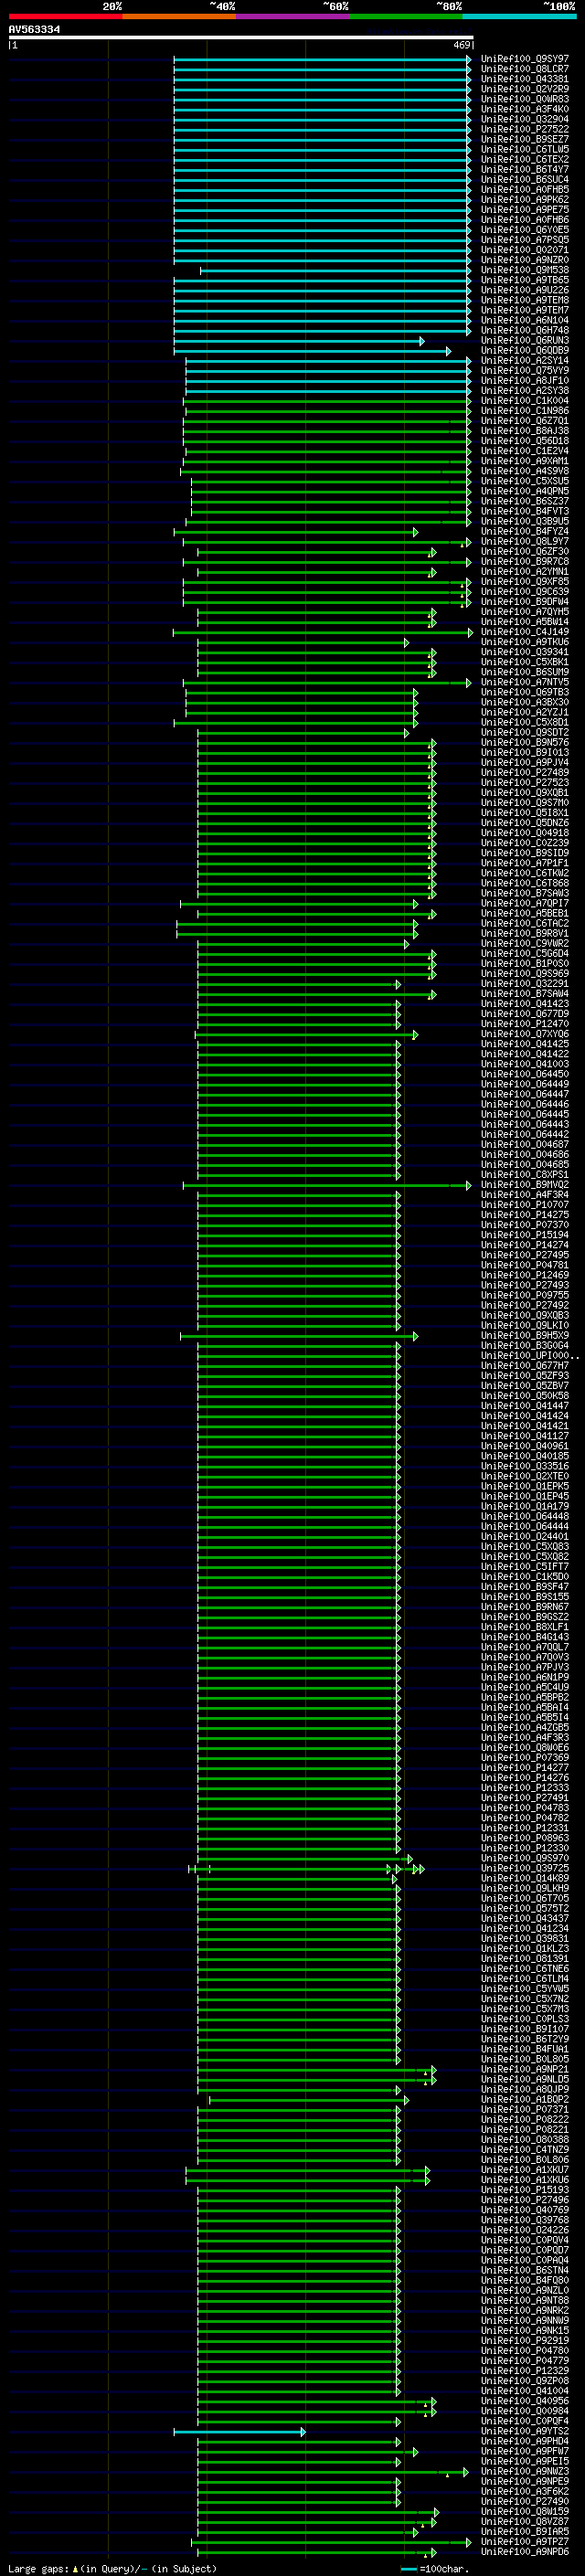This screenshot has width=585, height=2576.
Task: Open hit UniRef100_B9IAR5
Action: pos(525,2531)
